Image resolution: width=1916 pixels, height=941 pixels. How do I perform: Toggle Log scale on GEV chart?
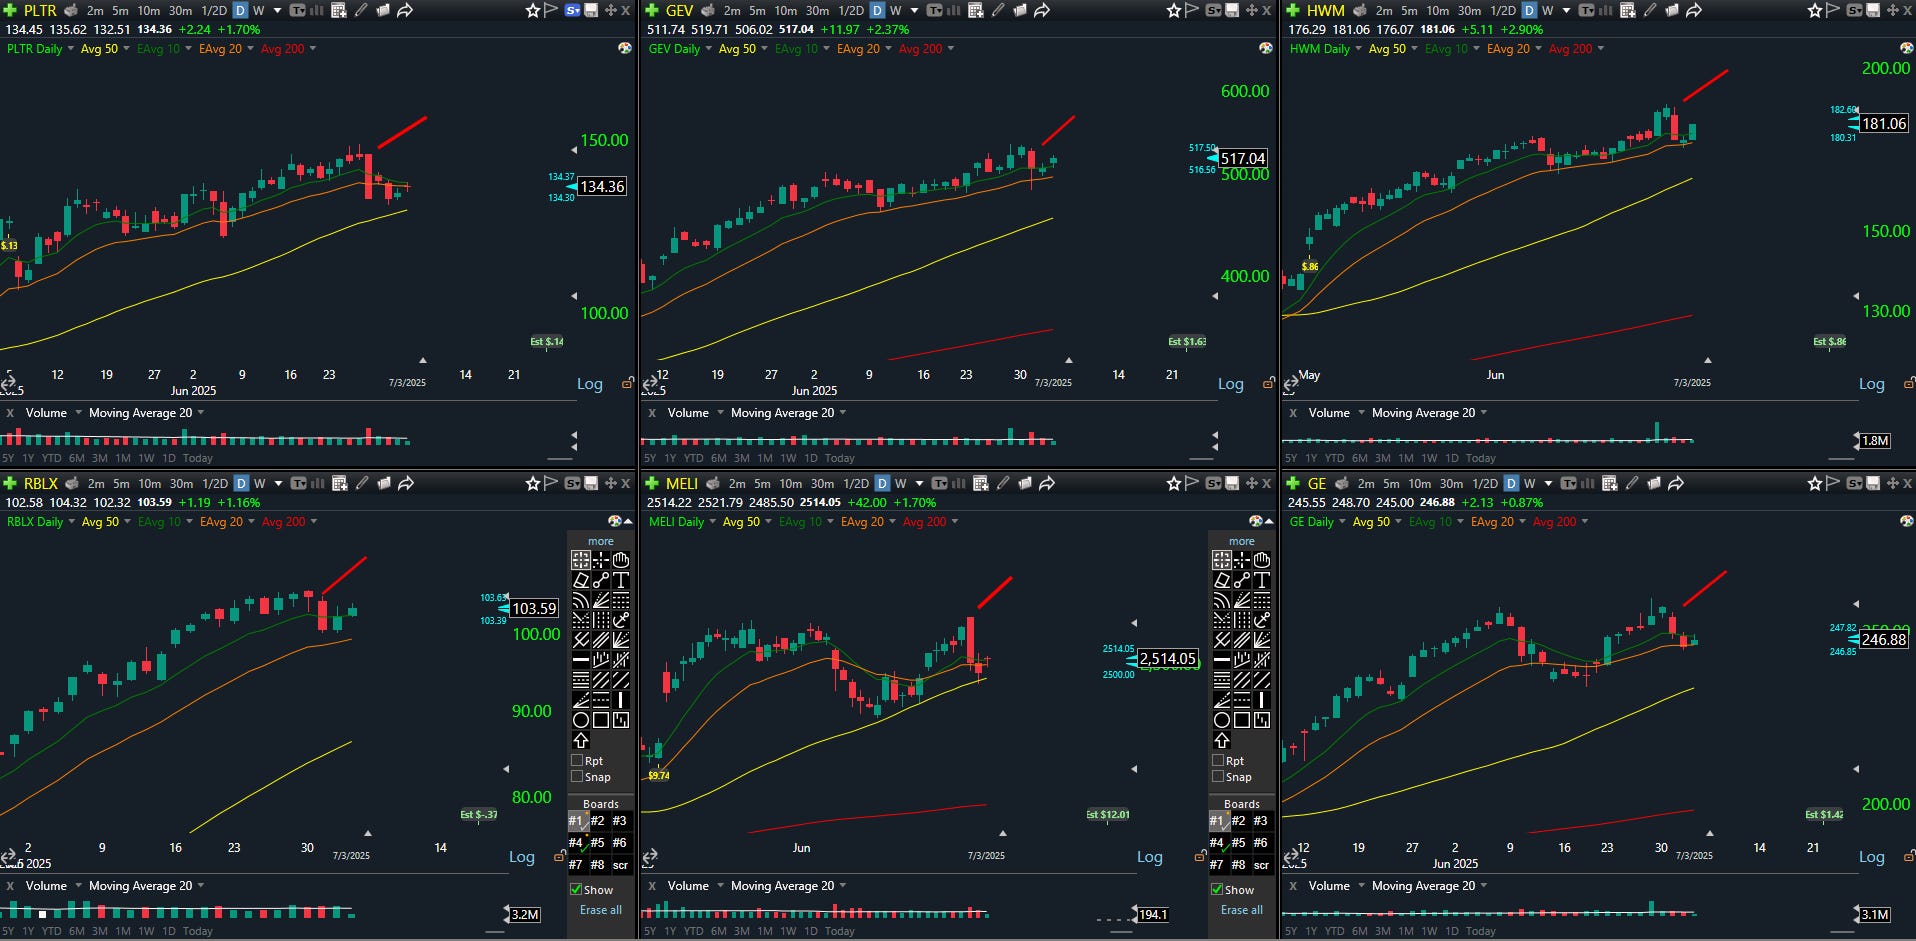tap(1231, 384)
